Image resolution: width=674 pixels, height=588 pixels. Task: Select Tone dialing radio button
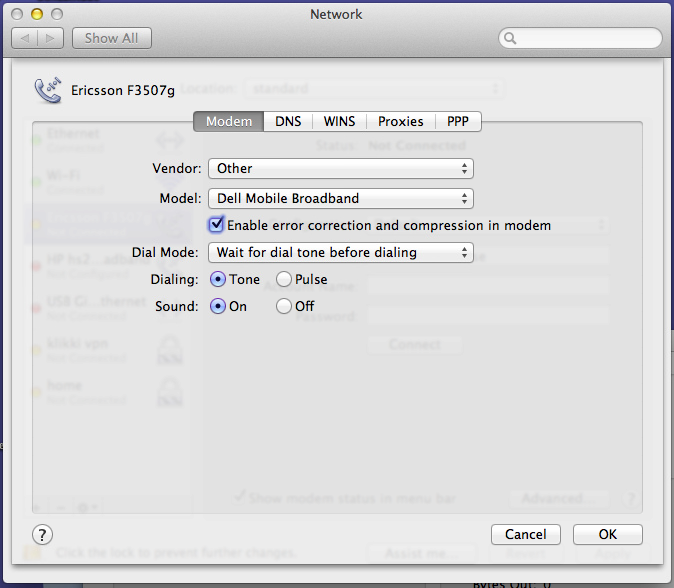point(218,279)
